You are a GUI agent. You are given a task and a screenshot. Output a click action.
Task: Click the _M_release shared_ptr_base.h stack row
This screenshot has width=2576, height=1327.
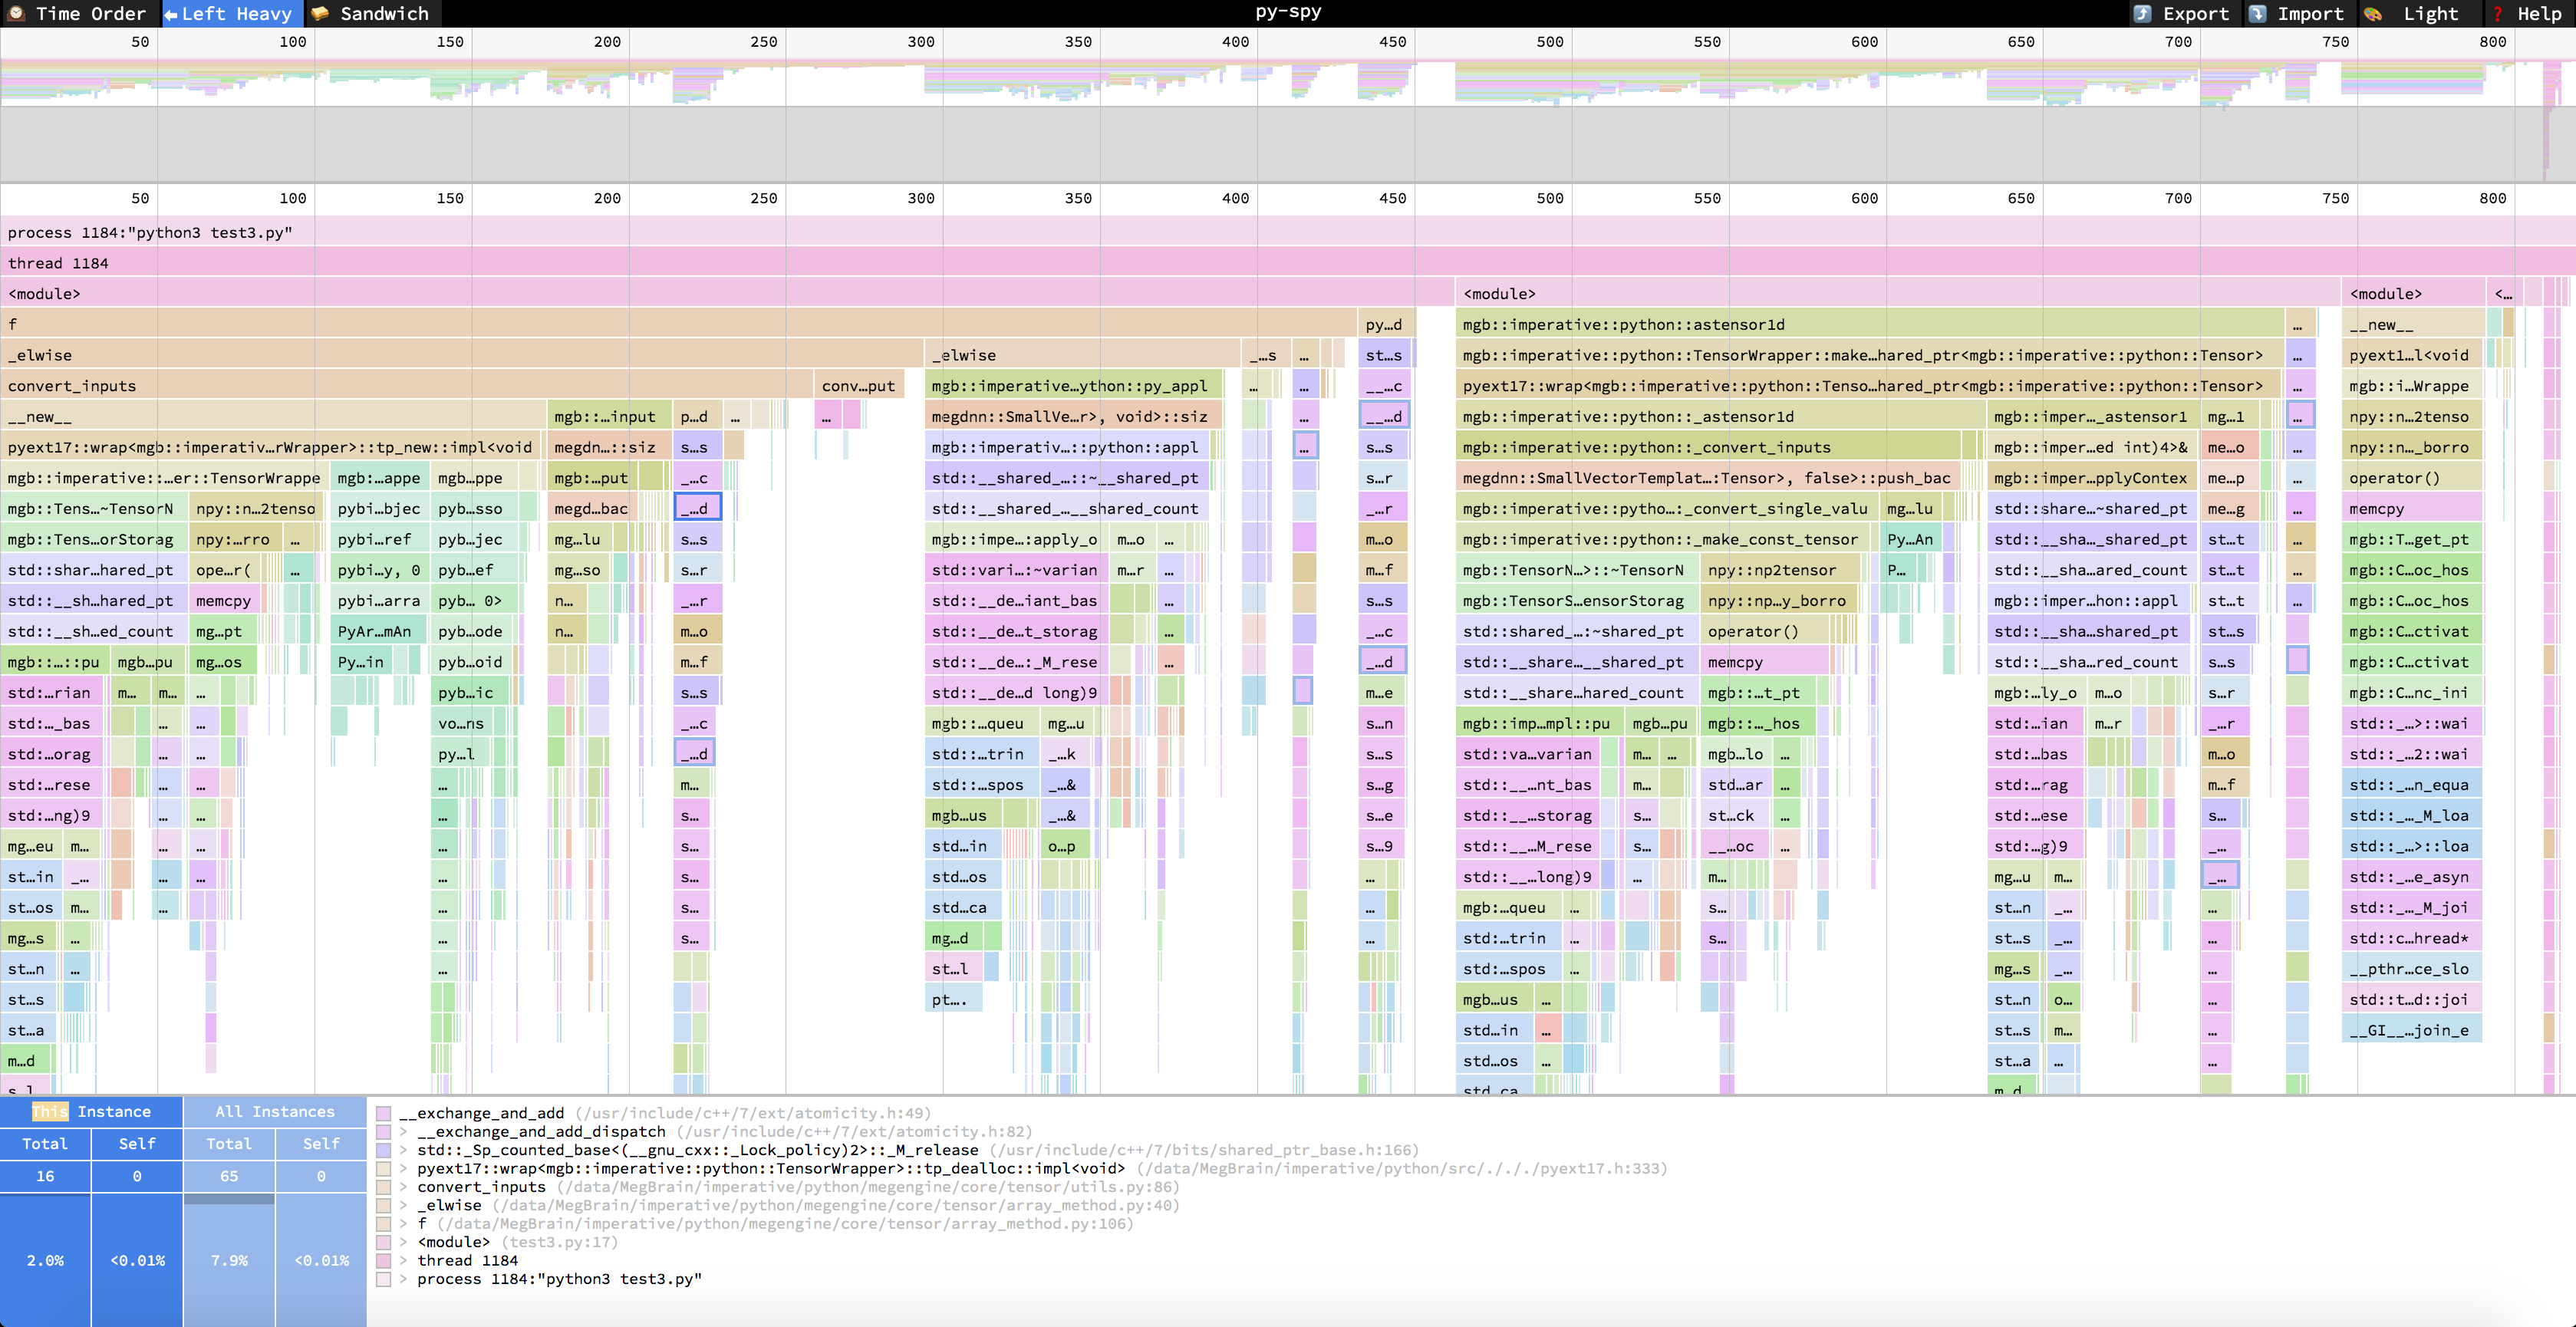click(917, 1150)
